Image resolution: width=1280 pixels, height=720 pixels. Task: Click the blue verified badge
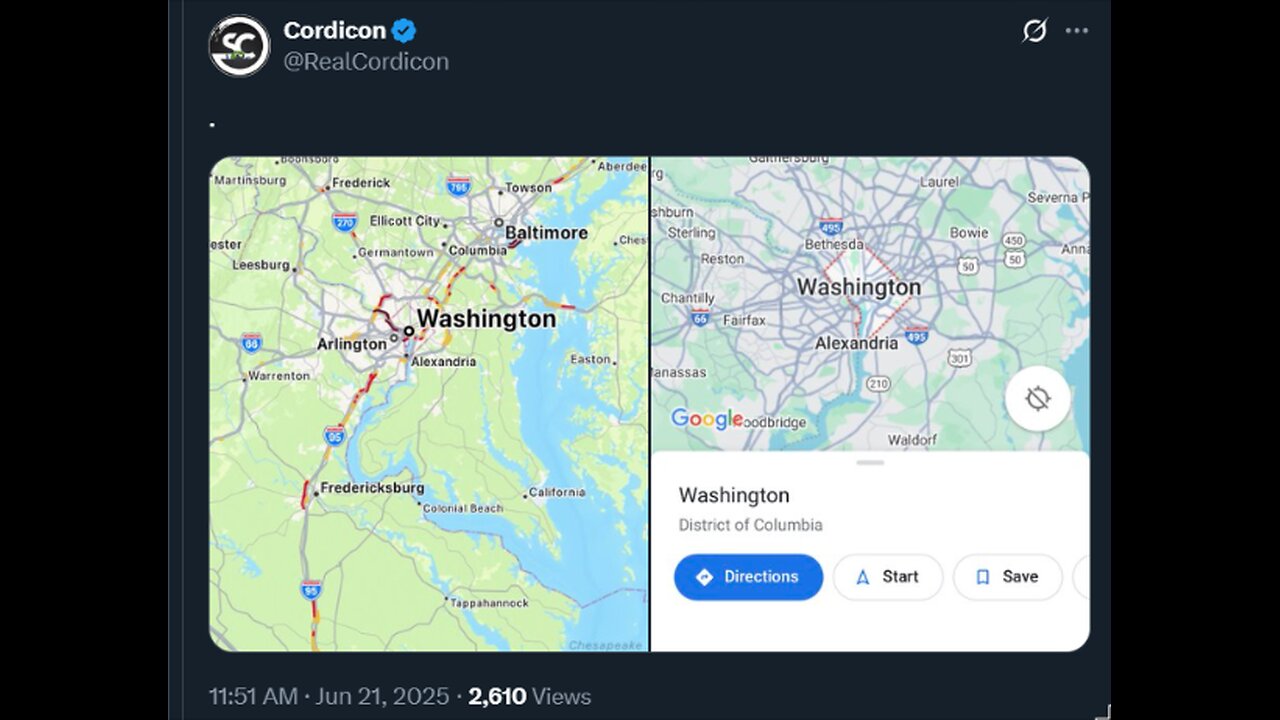404,31
